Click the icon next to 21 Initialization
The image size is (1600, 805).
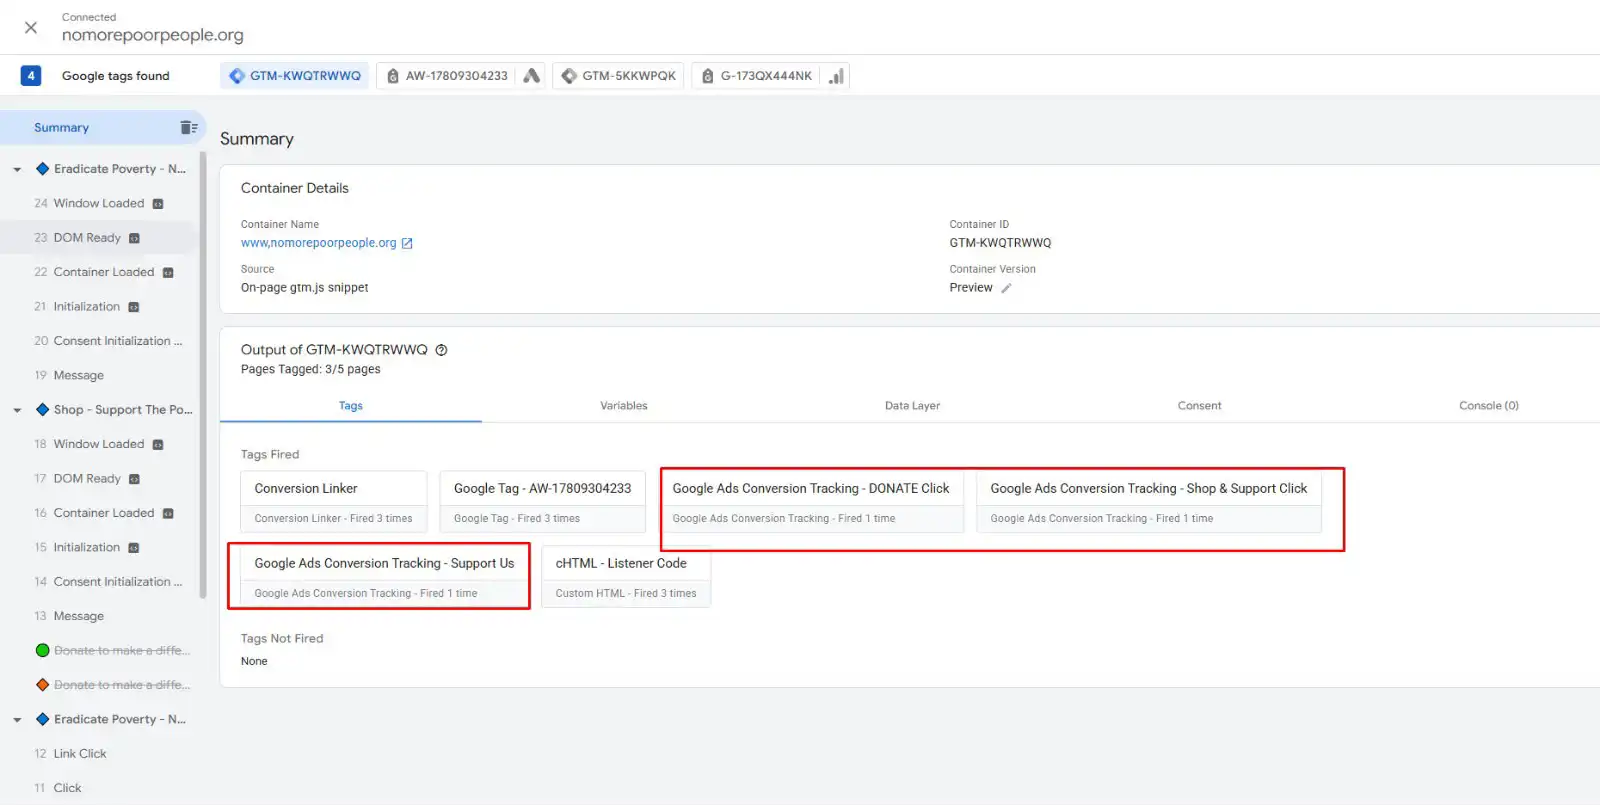tap(134, 307)
